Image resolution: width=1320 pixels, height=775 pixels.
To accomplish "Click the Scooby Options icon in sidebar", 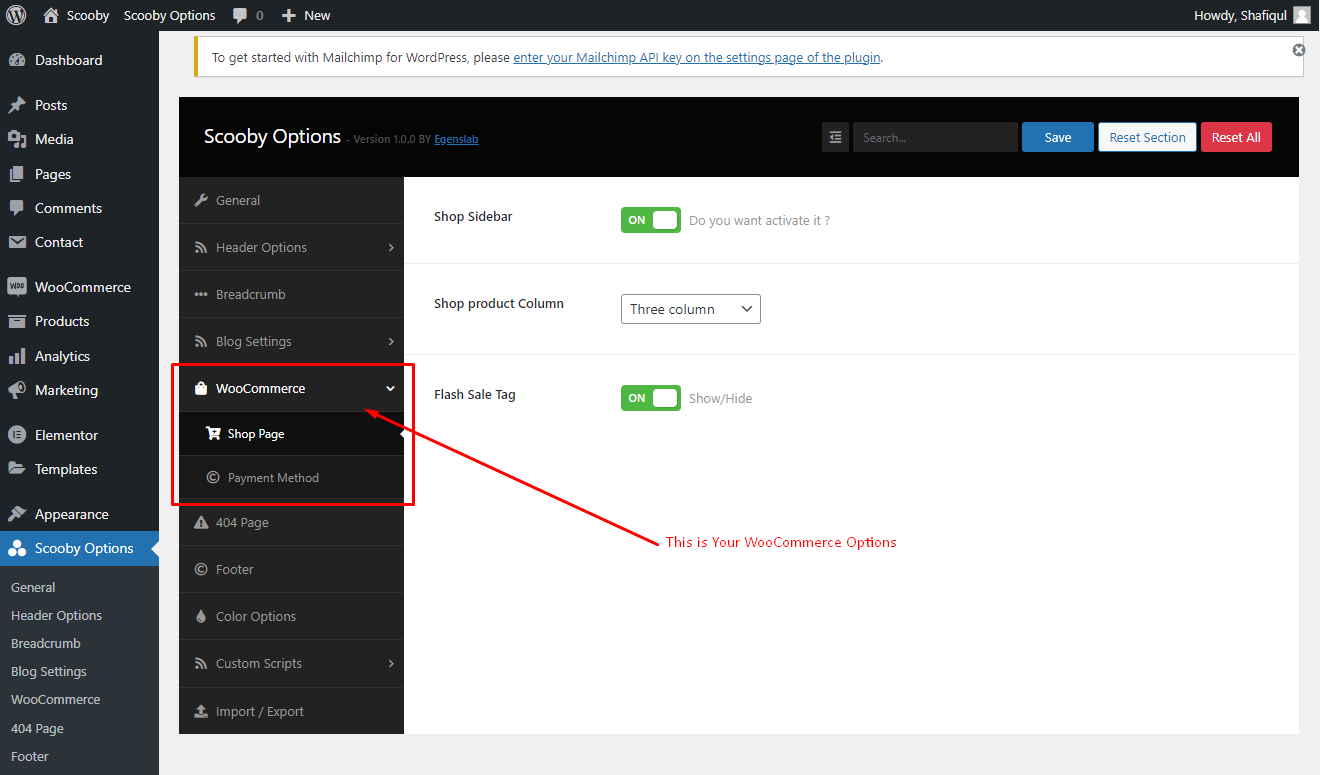I will coord(17,548).
